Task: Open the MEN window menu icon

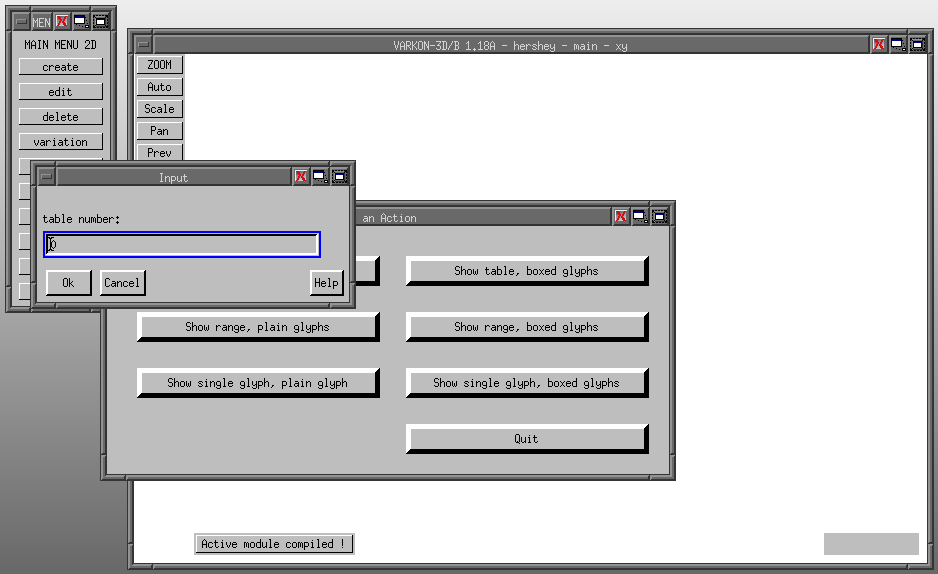Action: (x=21, y=22)
